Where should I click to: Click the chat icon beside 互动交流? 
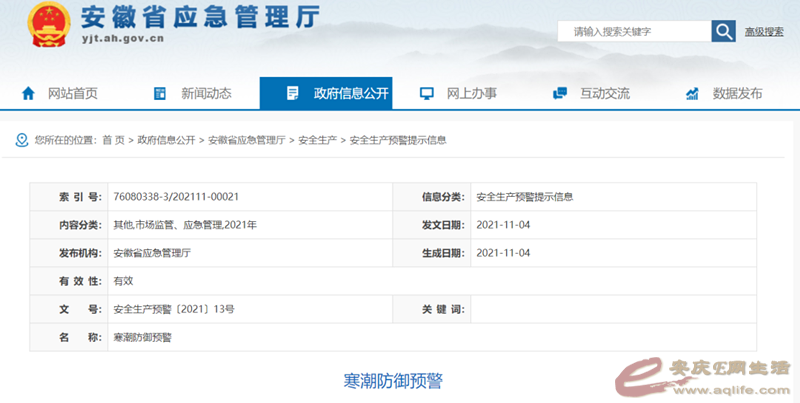click(x=560, y=93)
